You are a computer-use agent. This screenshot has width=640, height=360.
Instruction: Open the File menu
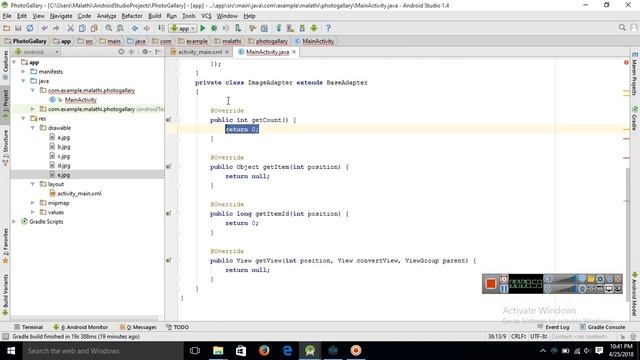(x=7, y=16)
